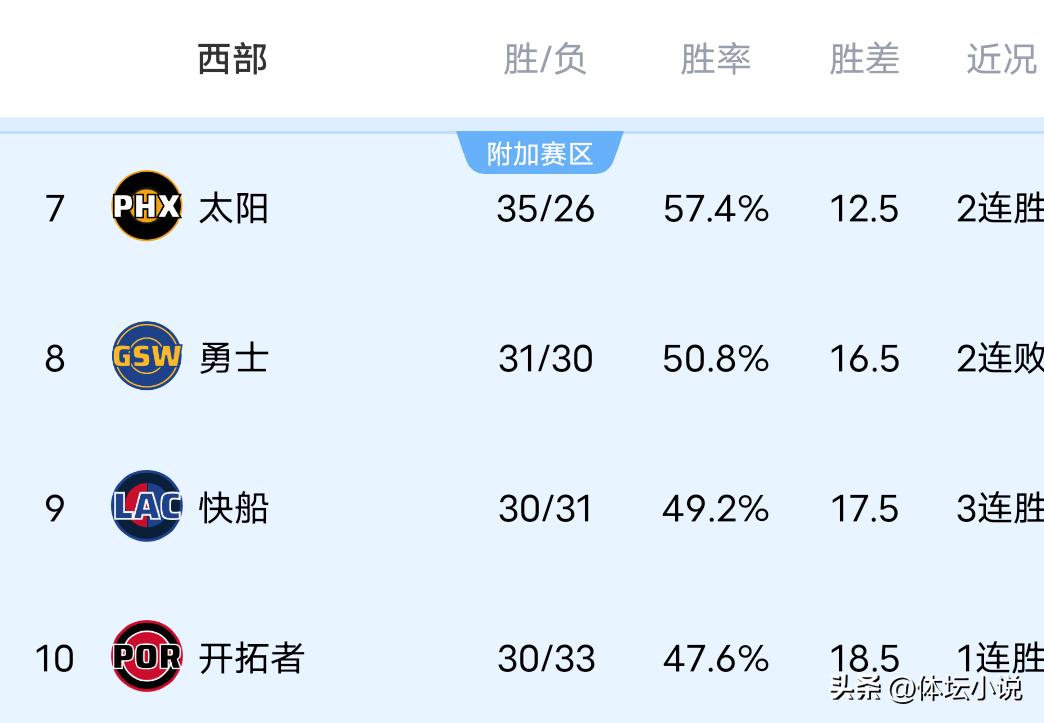This screenshot has width=1044, height=723.
Task: Click the 3连胜 streak for 快船
Action: (x=1000, y=508)
